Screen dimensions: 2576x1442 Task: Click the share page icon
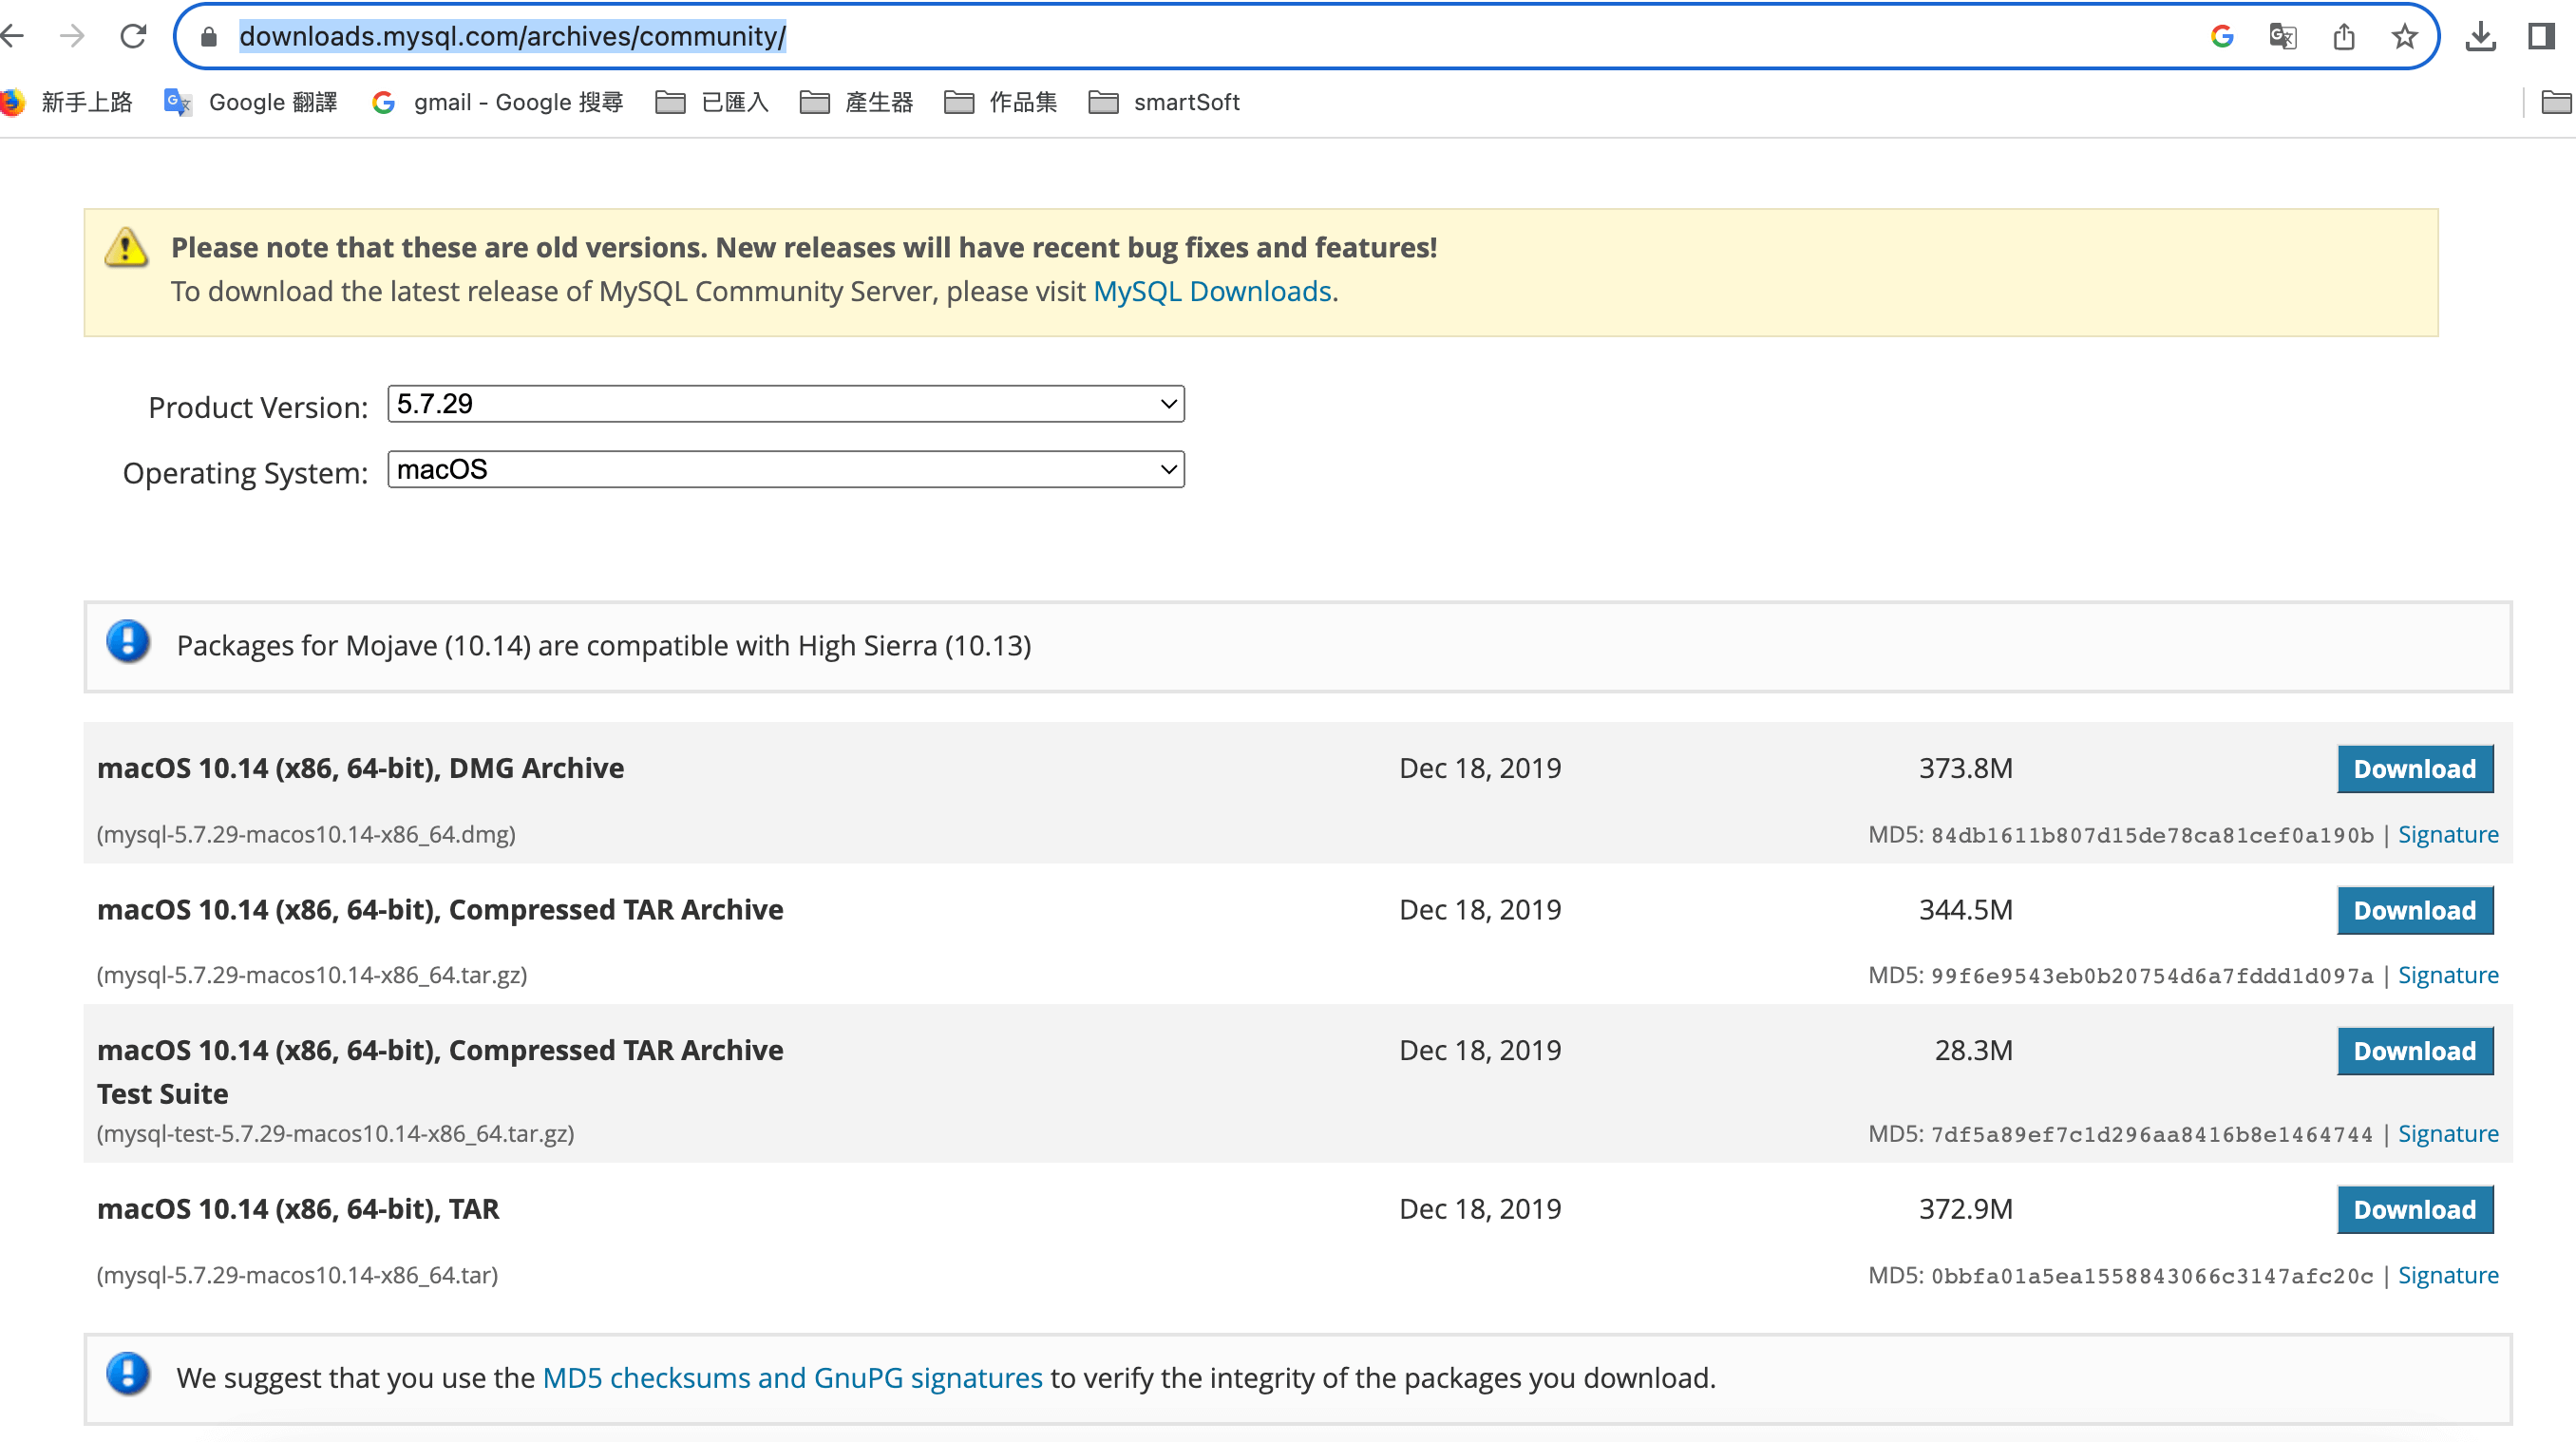(x=2343, y=37)
